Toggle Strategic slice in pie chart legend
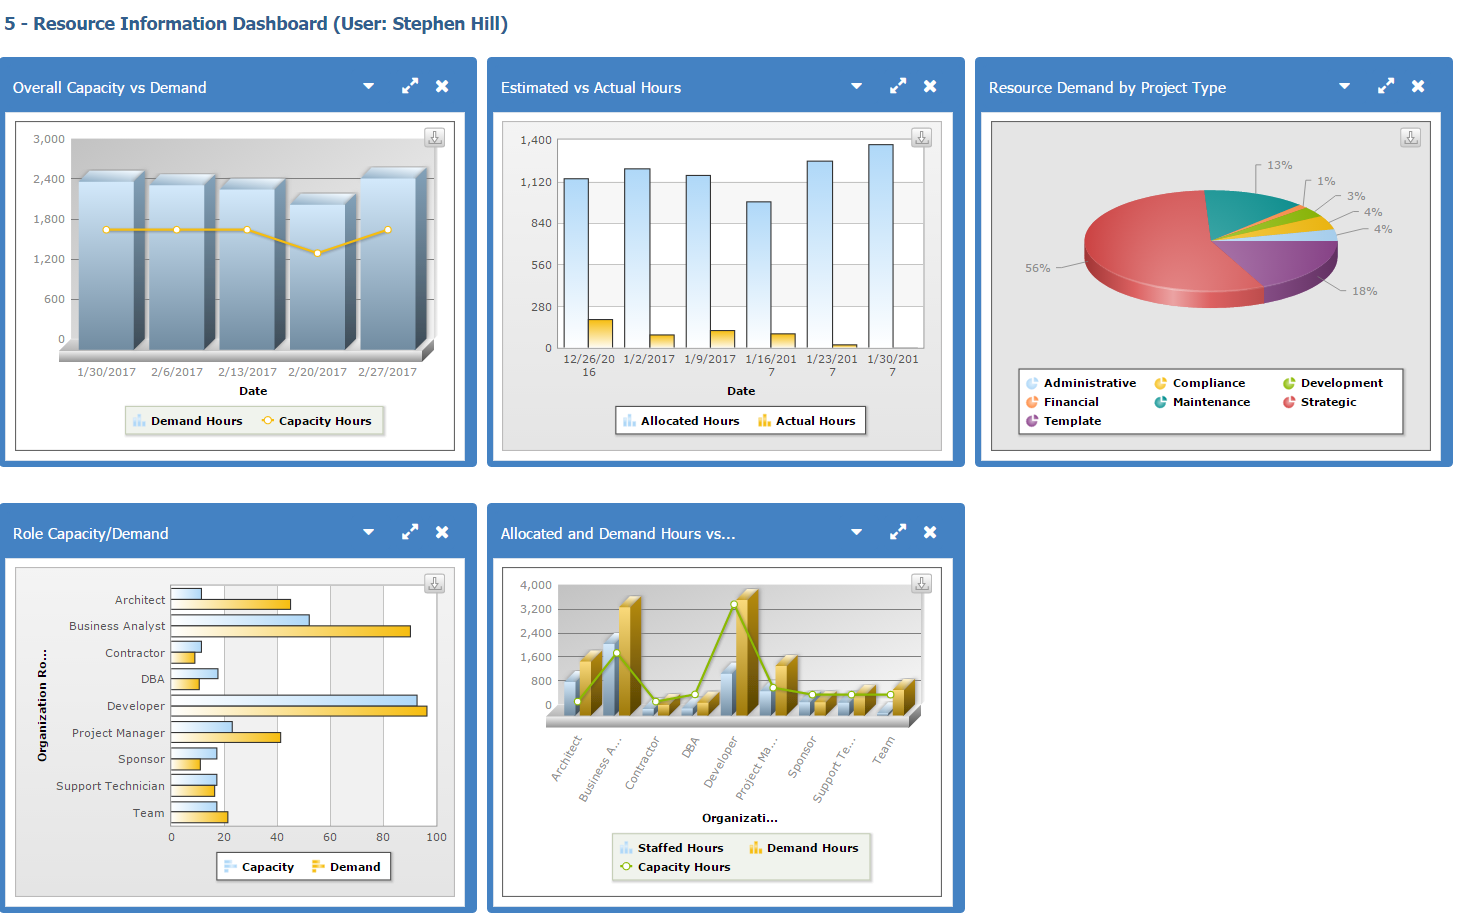 click(x=1320, y=402)
